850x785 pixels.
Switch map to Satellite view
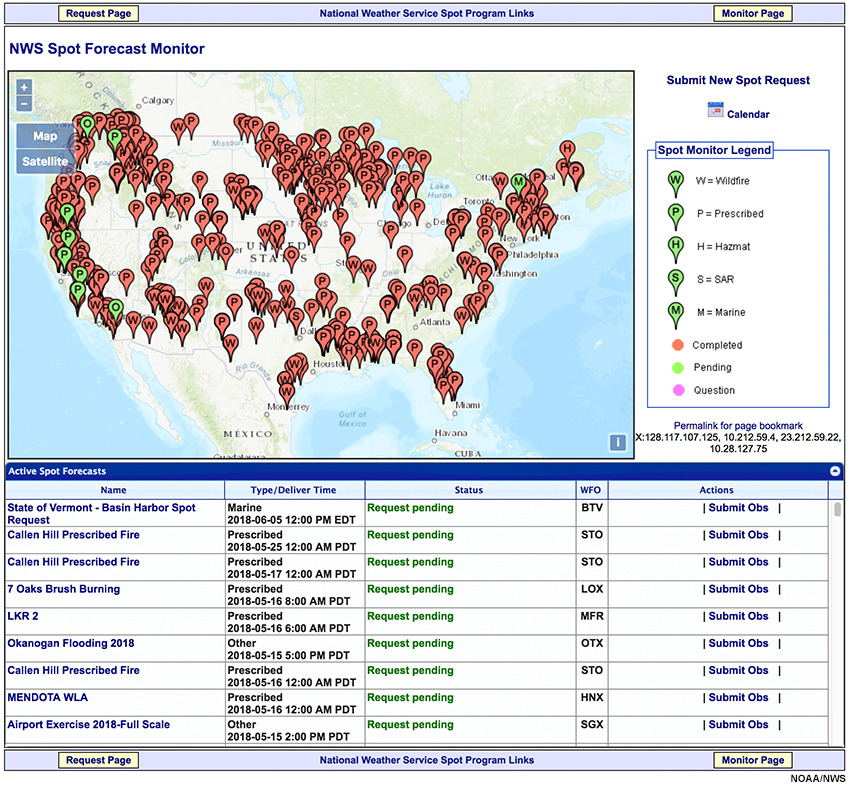tap(44, 161)
